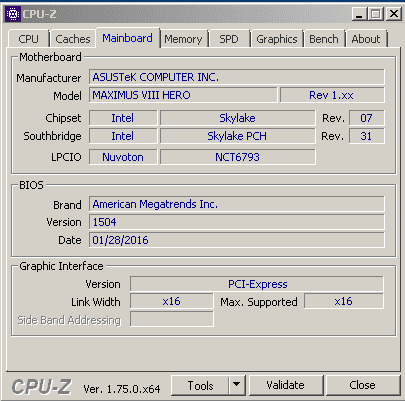Image resolution: width=405 pixels, height=401 pixels.
Task: Maximize the CPU-Z window
Action: pyautogui.click(x=376, y=14)
